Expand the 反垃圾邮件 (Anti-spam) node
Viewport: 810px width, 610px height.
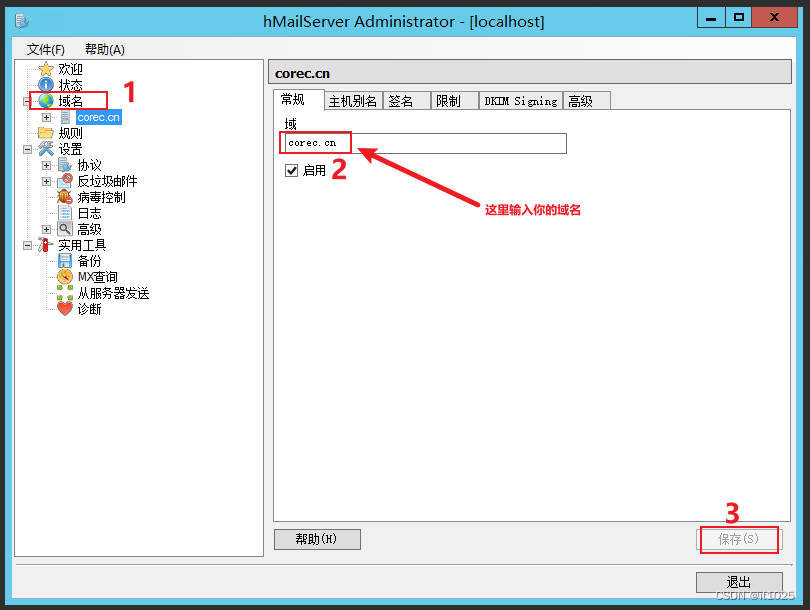click(46, 182)
